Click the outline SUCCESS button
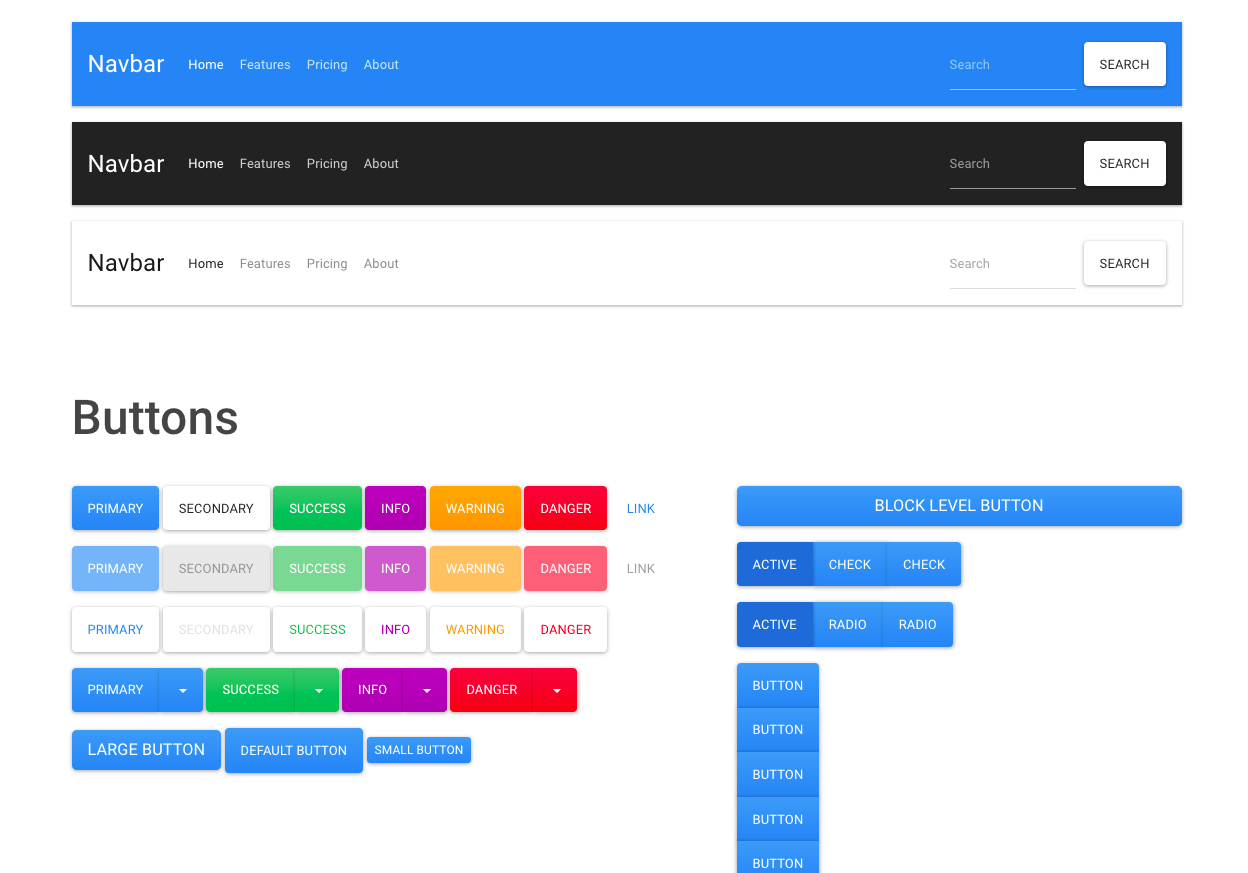The image size is (1248, 873). click(x=317, y=629)
